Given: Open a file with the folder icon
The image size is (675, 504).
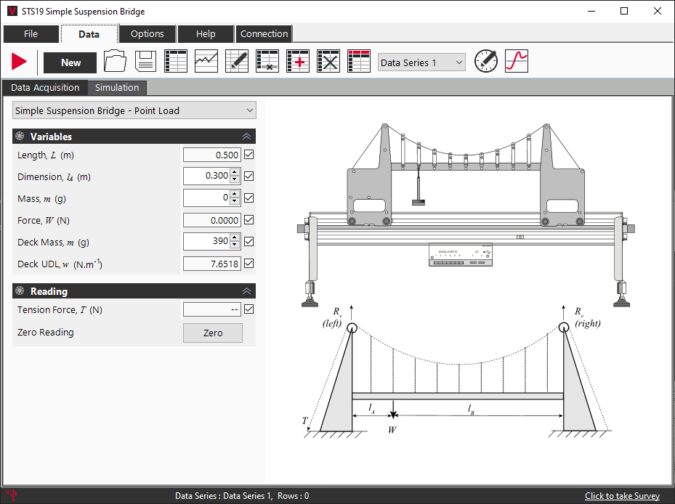Looking at the screenshot, I should (x=115, y=61).
